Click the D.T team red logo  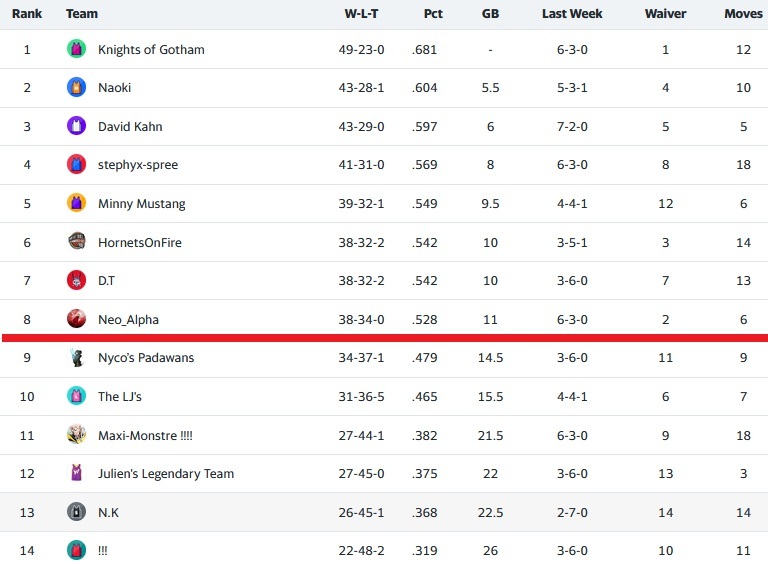76,281
